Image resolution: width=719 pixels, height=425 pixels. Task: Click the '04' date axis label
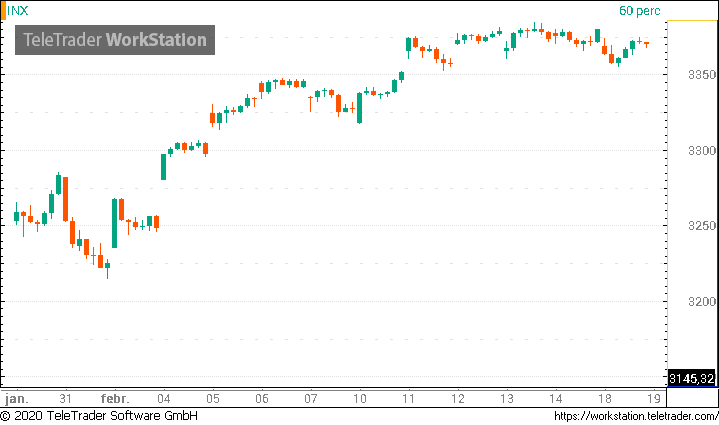pyautogui.click(x=164, y=398)
